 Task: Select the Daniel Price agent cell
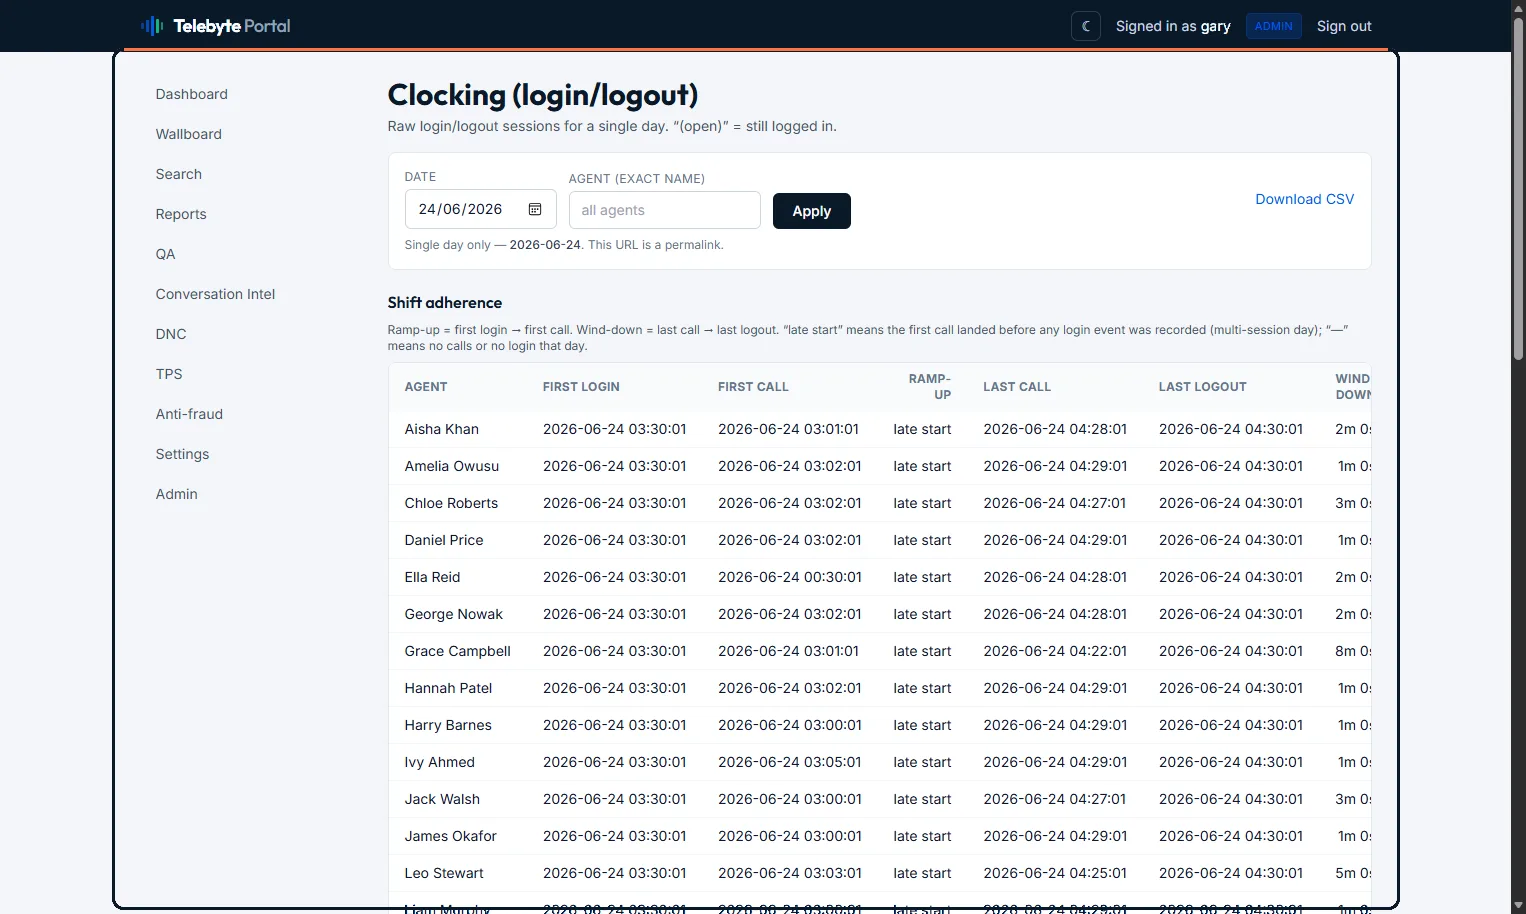click(444, 540)
